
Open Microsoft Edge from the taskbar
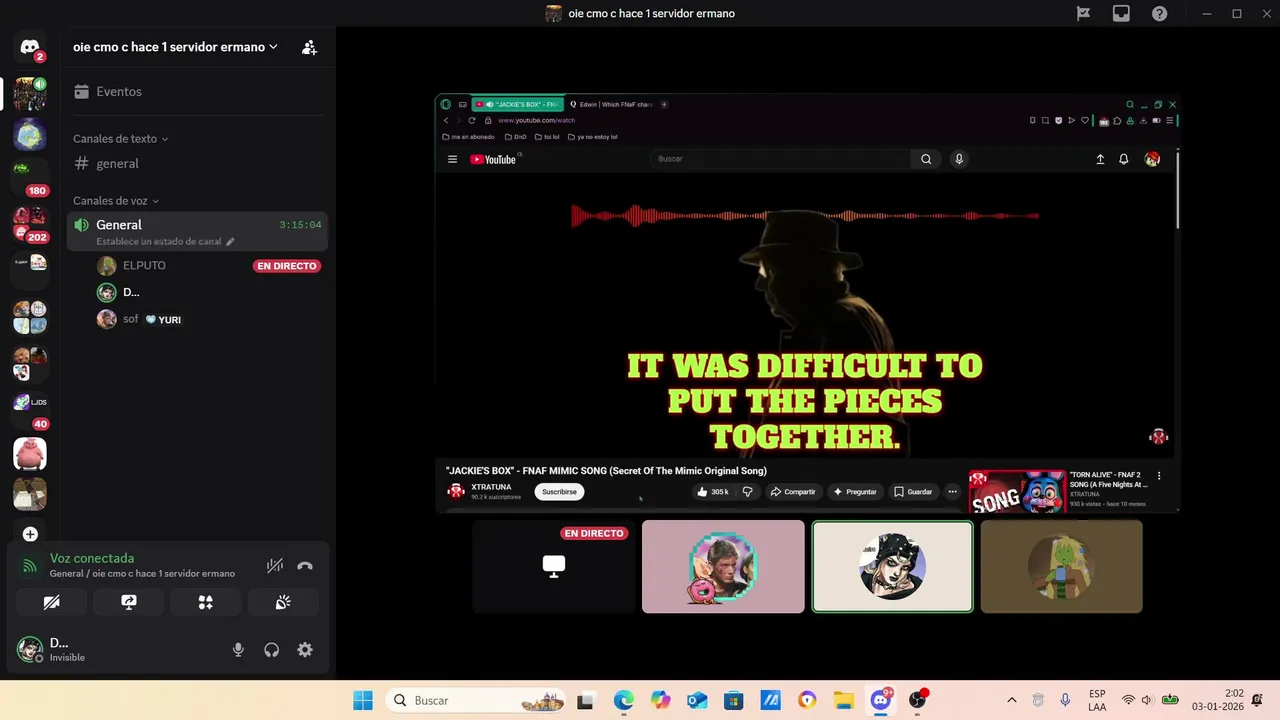(x=623, y=701)
